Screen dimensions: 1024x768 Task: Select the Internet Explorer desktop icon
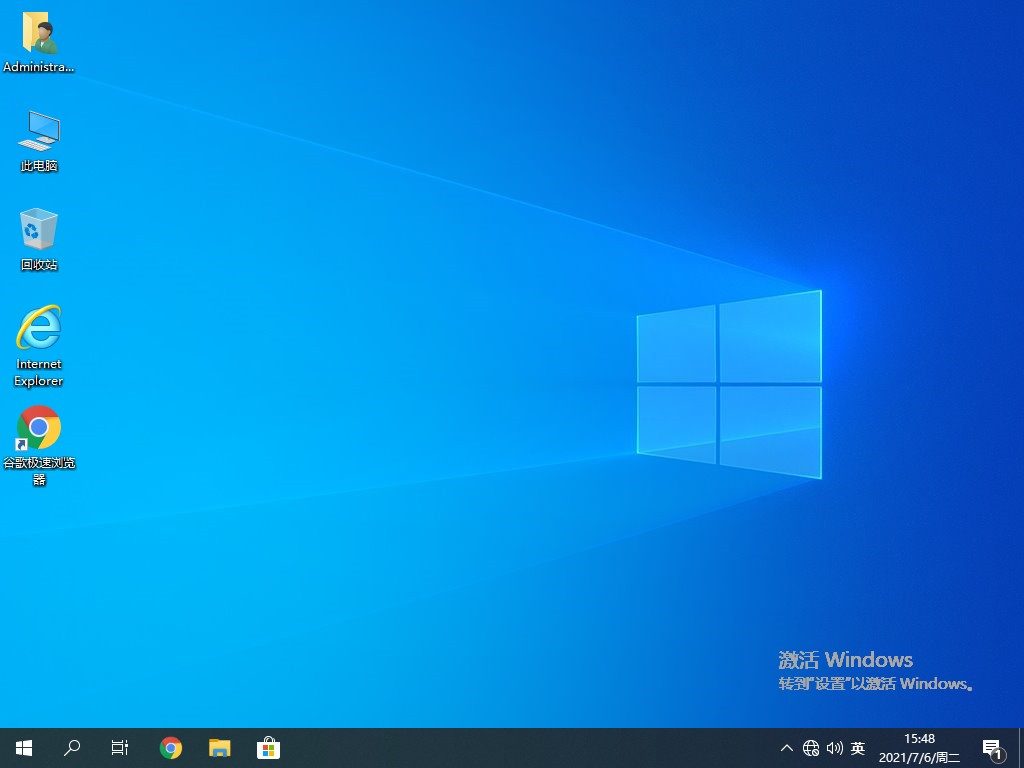pyautogui.click(x=39, y=345)
